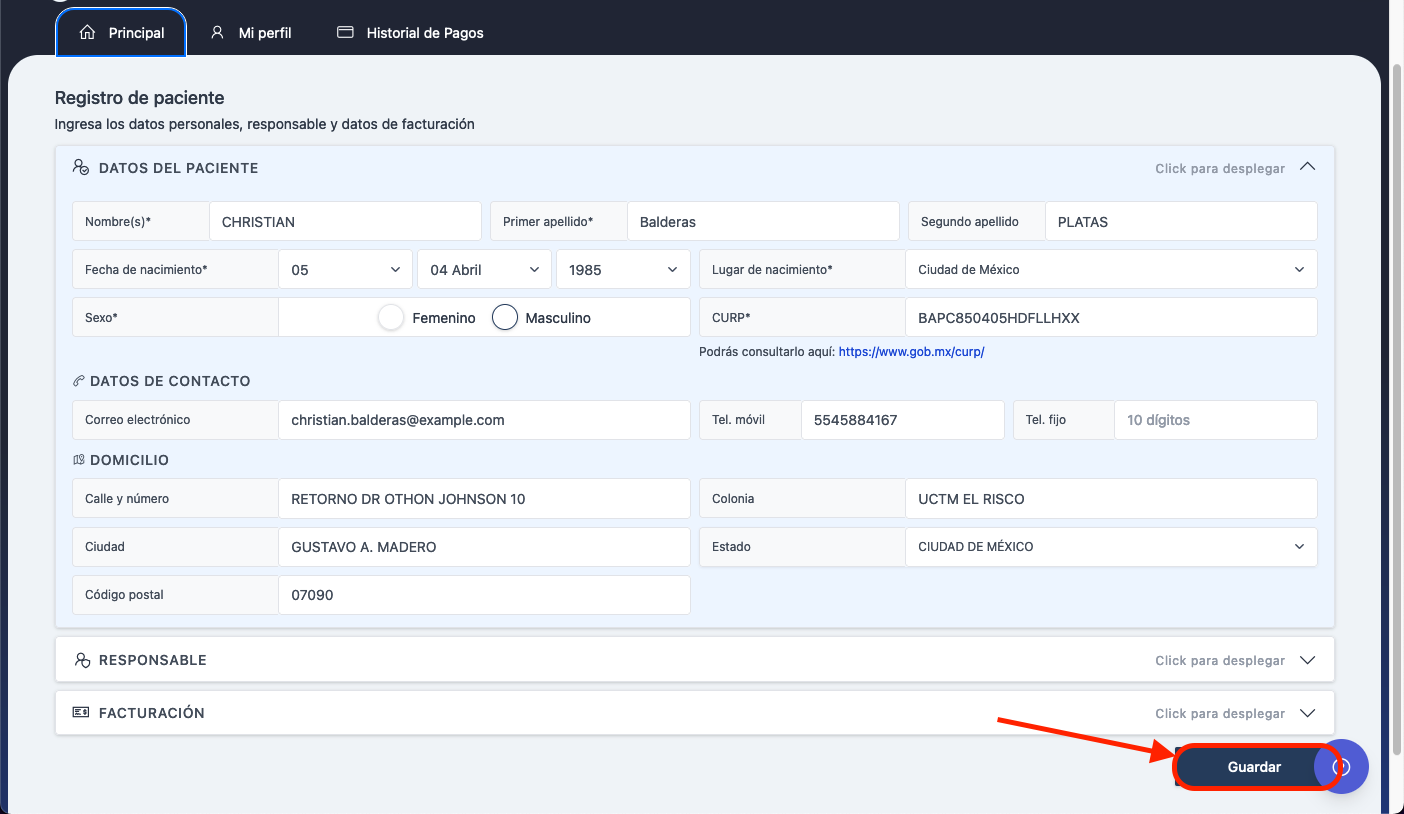
Task: Click the map icon beside Domicilio
Action: (x=78, y=460)
